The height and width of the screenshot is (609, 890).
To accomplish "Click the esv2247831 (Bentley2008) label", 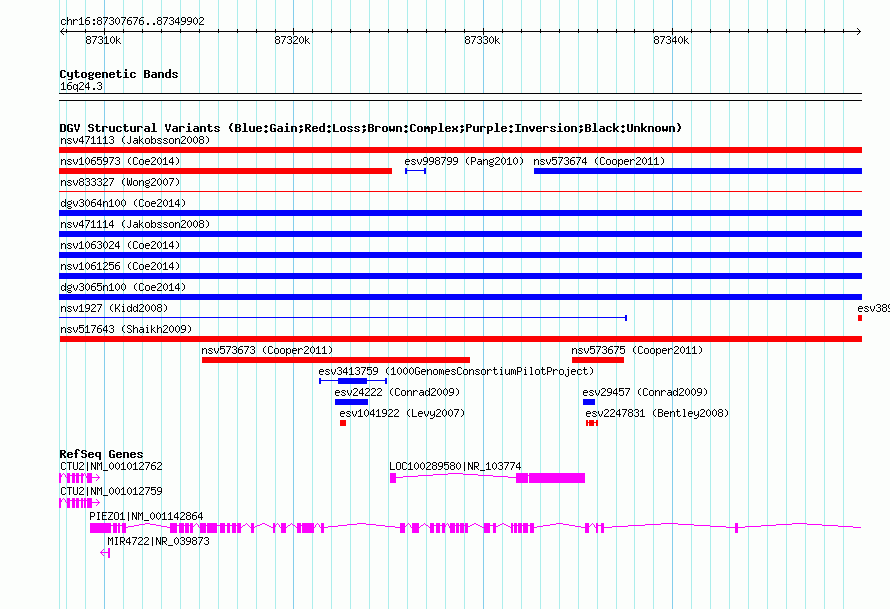I will tap(657, 413).
